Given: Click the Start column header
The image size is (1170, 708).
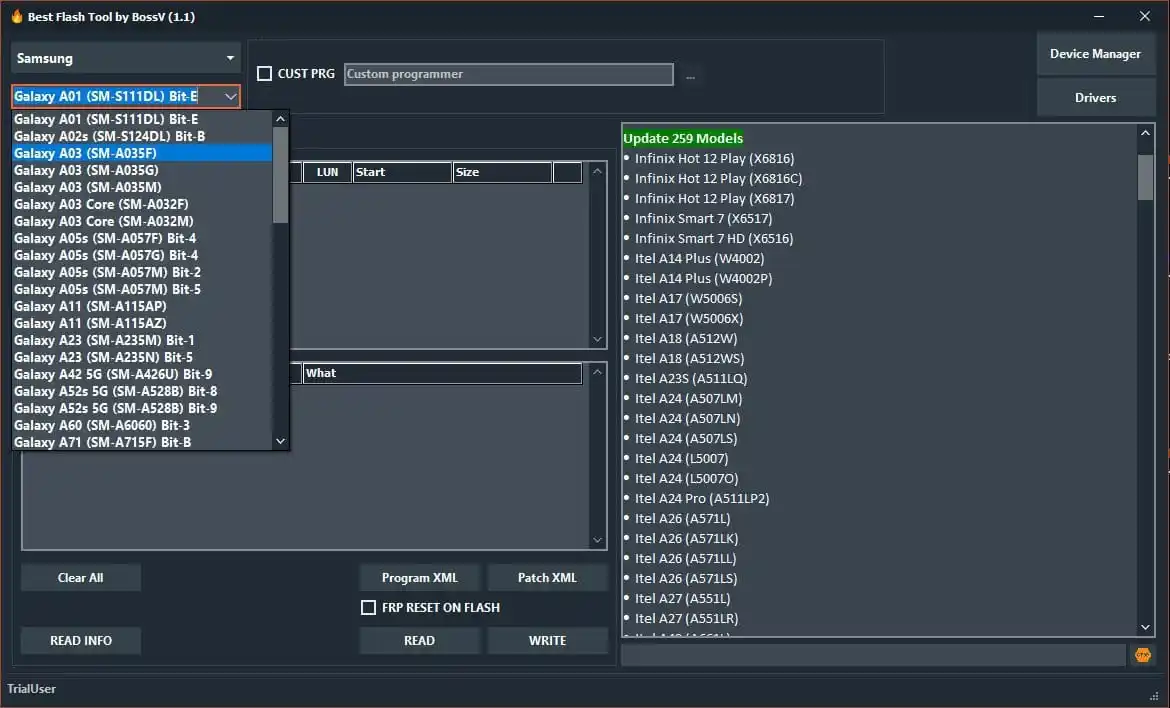Looking at the screenshot, I should coord(402,172).
